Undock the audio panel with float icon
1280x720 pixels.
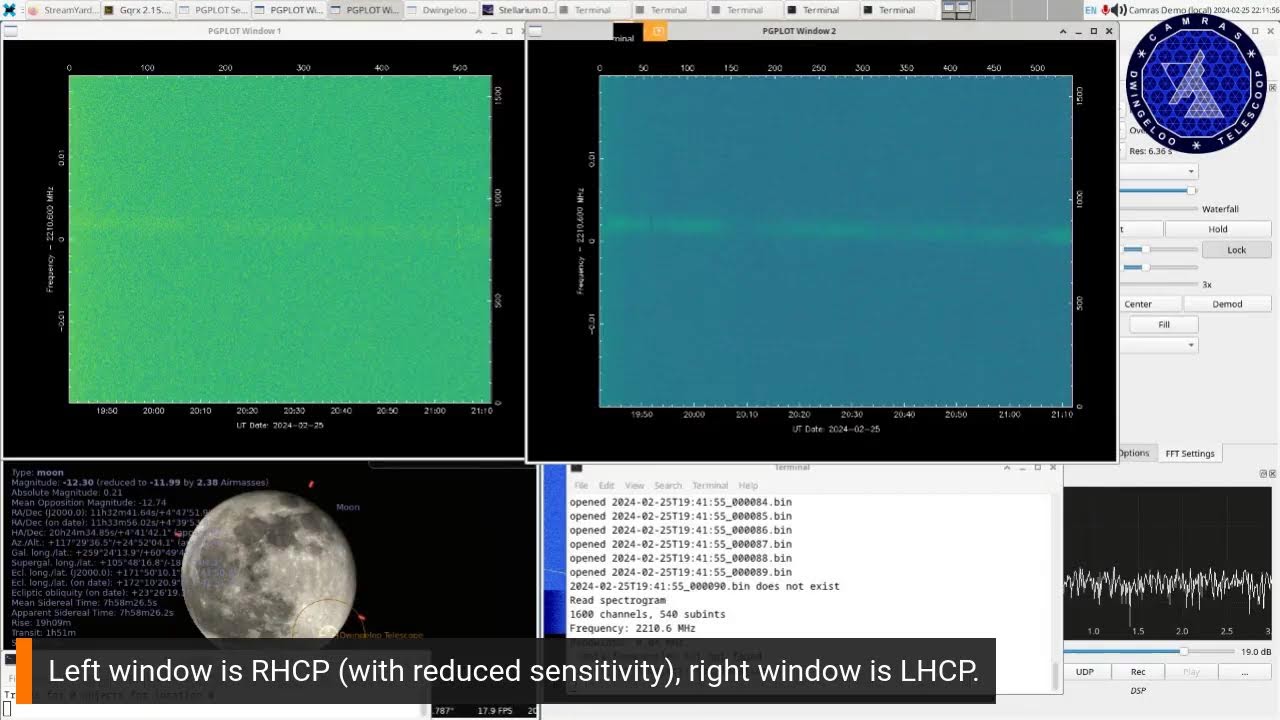(1263, 473)
